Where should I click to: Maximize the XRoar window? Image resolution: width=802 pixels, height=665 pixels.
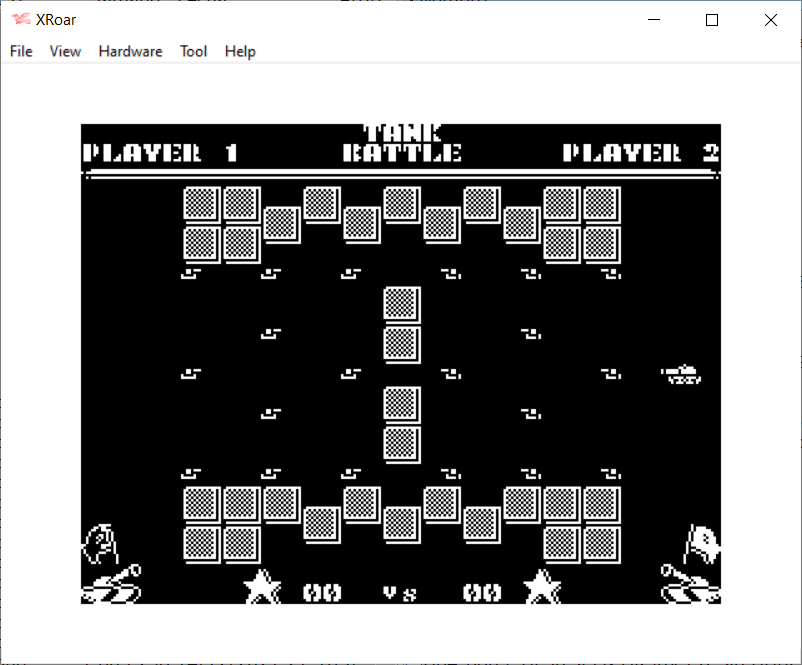pos(712,20)
